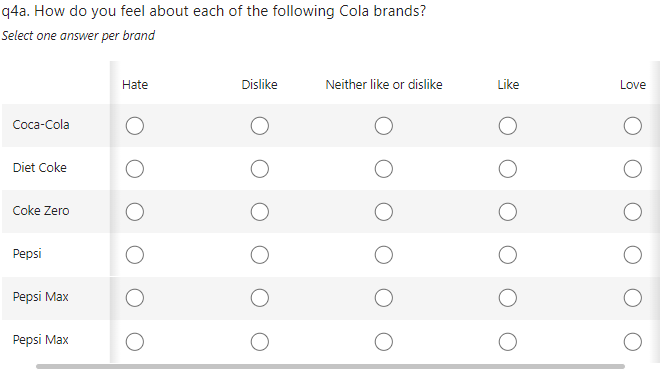This screenshot has height=373, width=672.
Task: Select Dislike for Pepsi
Action: coord(260,255)
